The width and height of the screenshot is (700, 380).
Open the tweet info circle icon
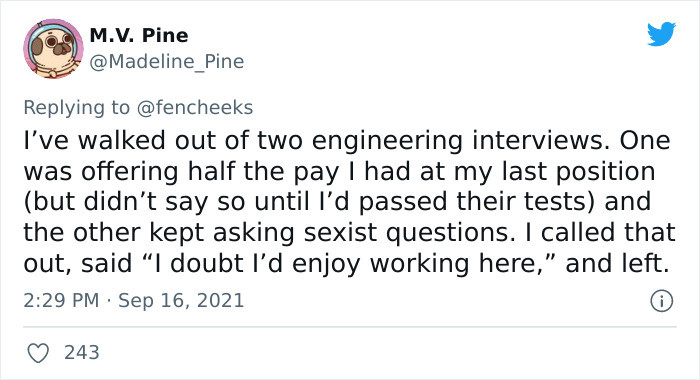tap(661, 301)
